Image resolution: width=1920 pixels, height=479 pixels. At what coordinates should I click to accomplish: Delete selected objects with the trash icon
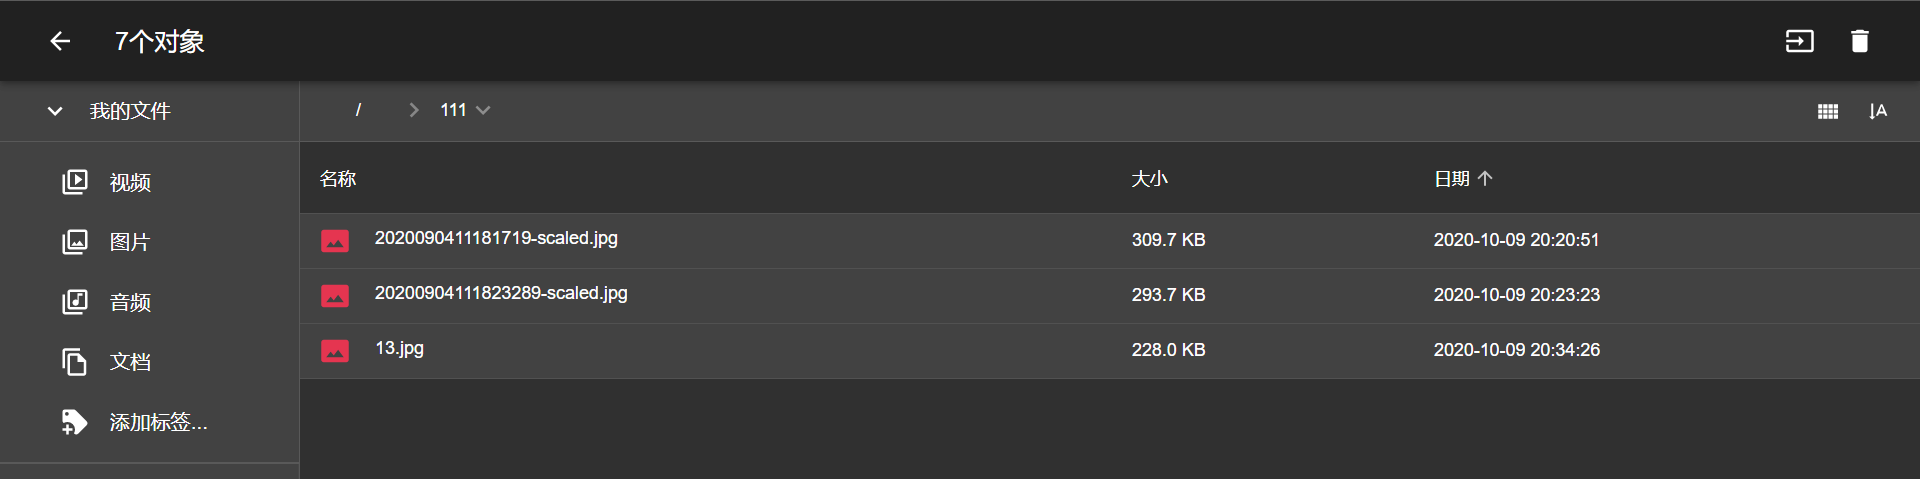[x=1859, y=41]
